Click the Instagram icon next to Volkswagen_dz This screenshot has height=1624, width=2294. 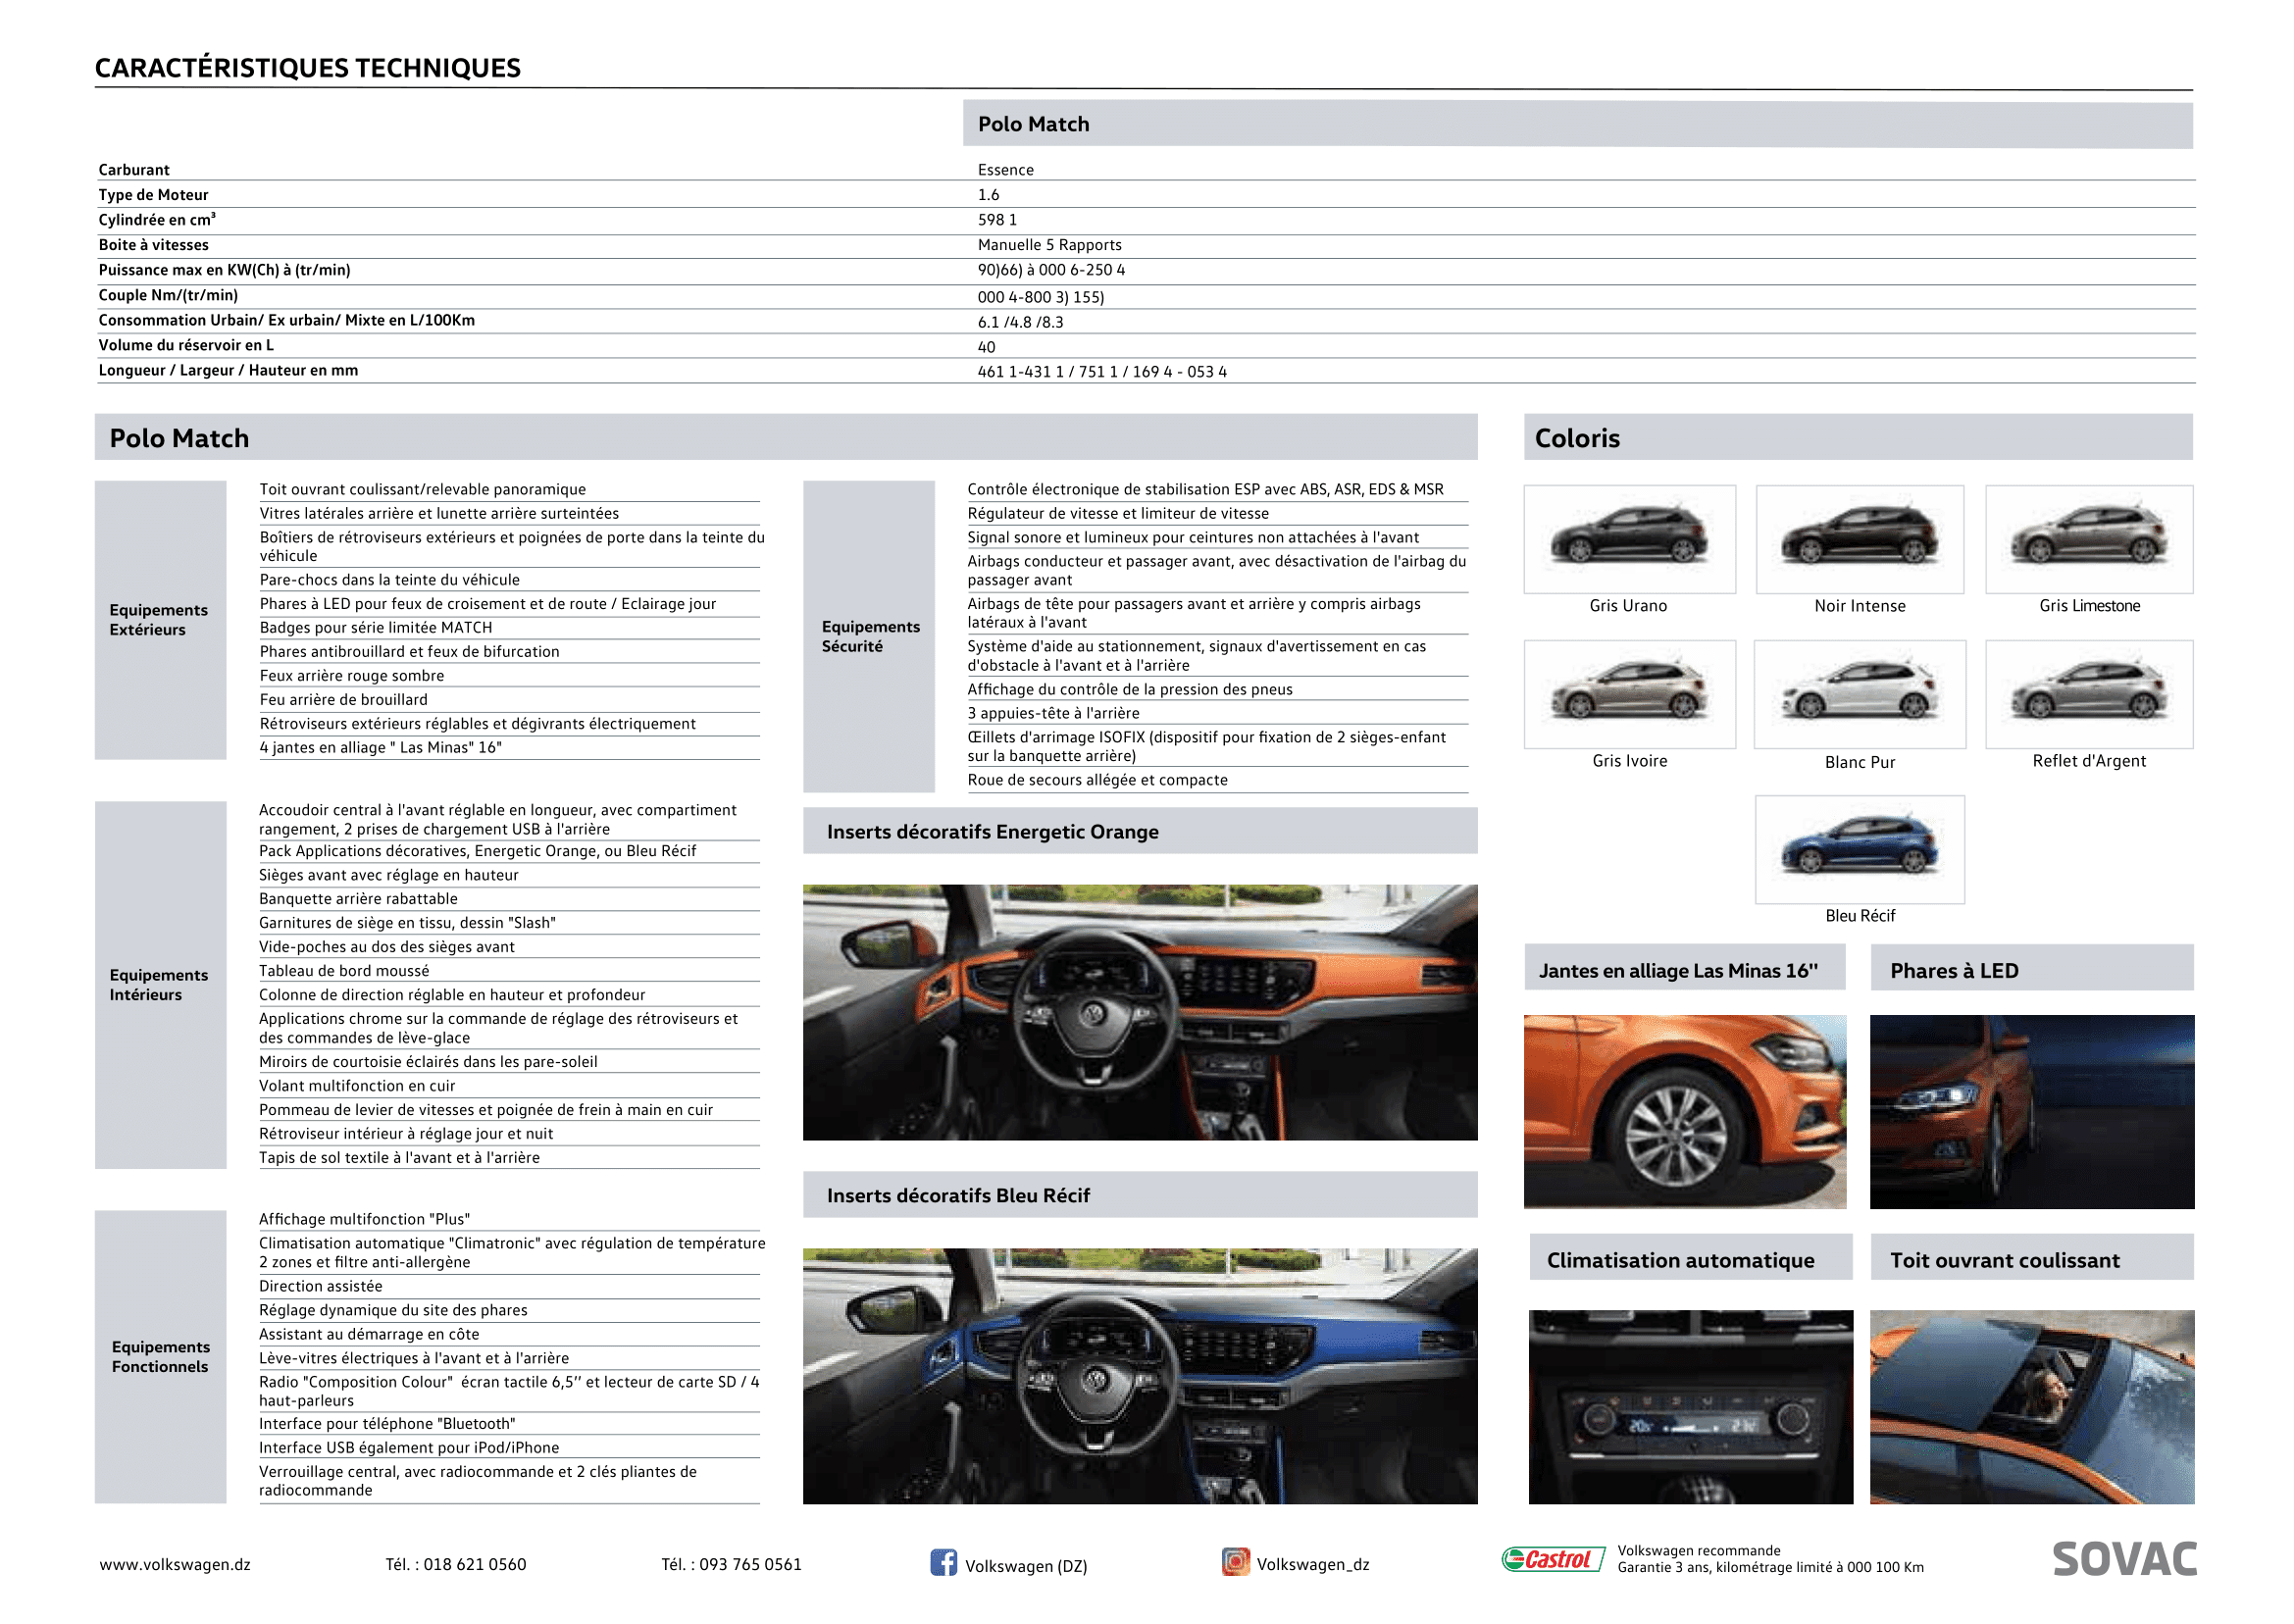pos(1235,1561)
